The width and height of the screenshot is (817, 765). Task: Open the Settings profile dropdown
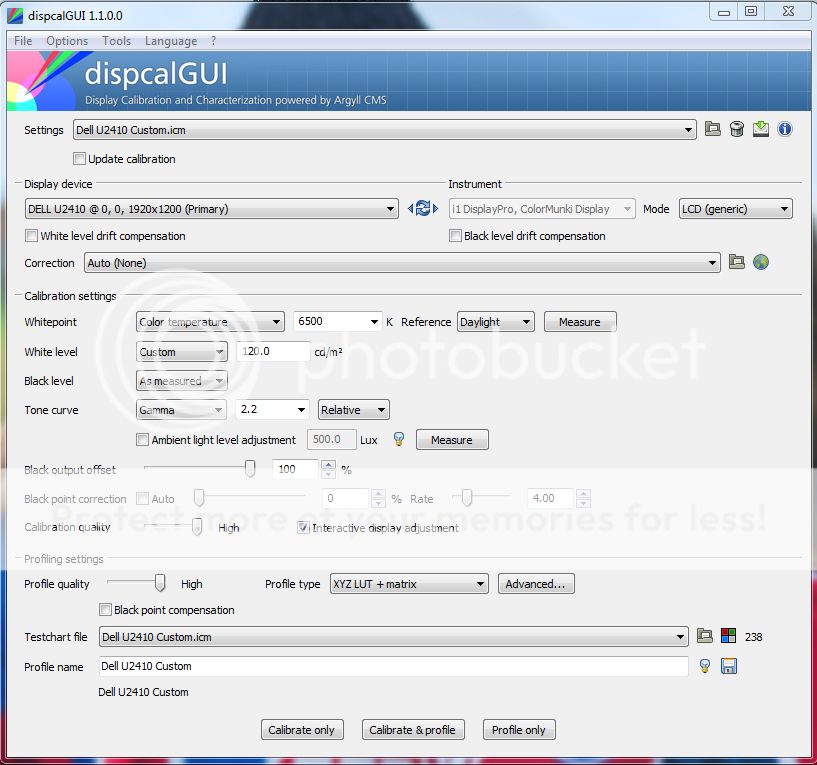coord(385,130)
